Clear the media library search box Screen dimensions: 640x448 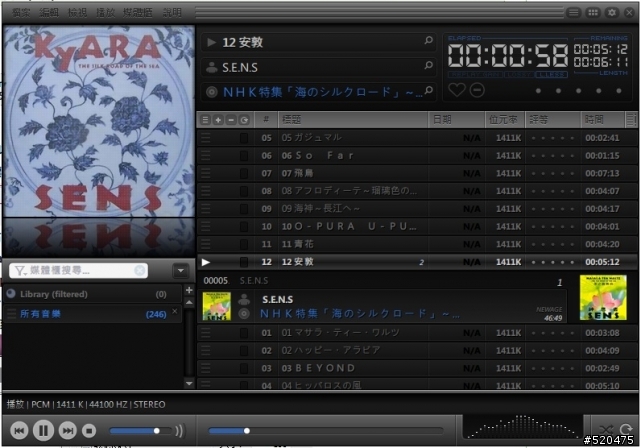tap(140, 270)
